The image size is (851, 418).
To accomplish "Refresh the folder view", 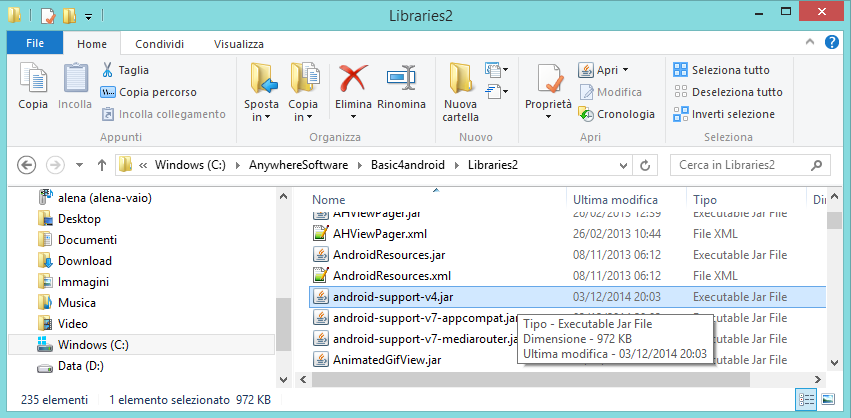I will tap(645, 164).
